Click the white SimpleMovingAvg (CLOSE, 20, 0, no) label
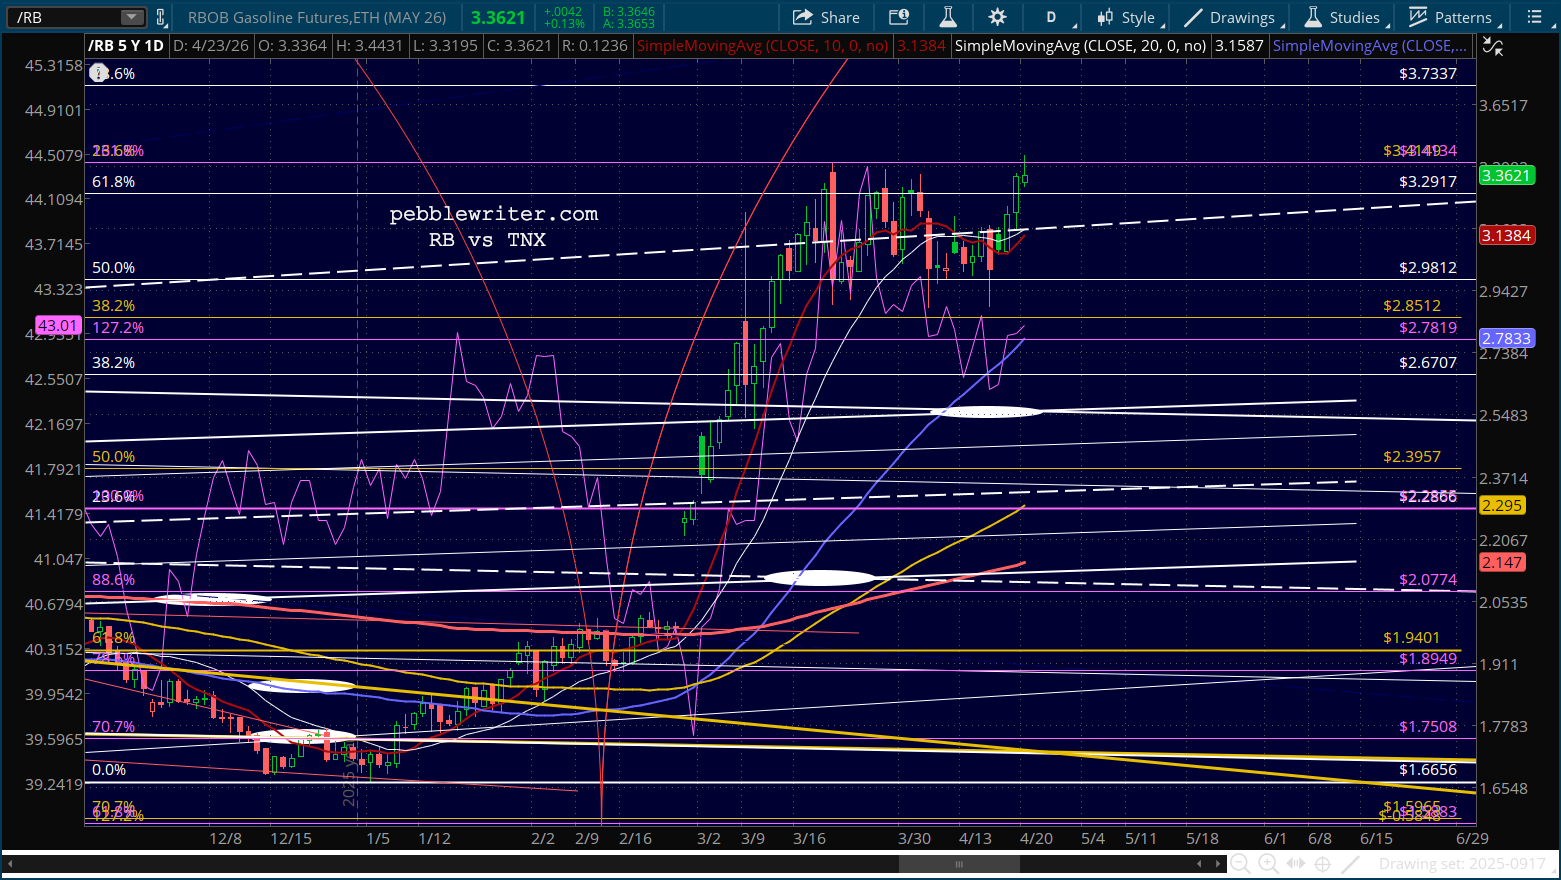1561x880 pixels. tap(1080, 46)
